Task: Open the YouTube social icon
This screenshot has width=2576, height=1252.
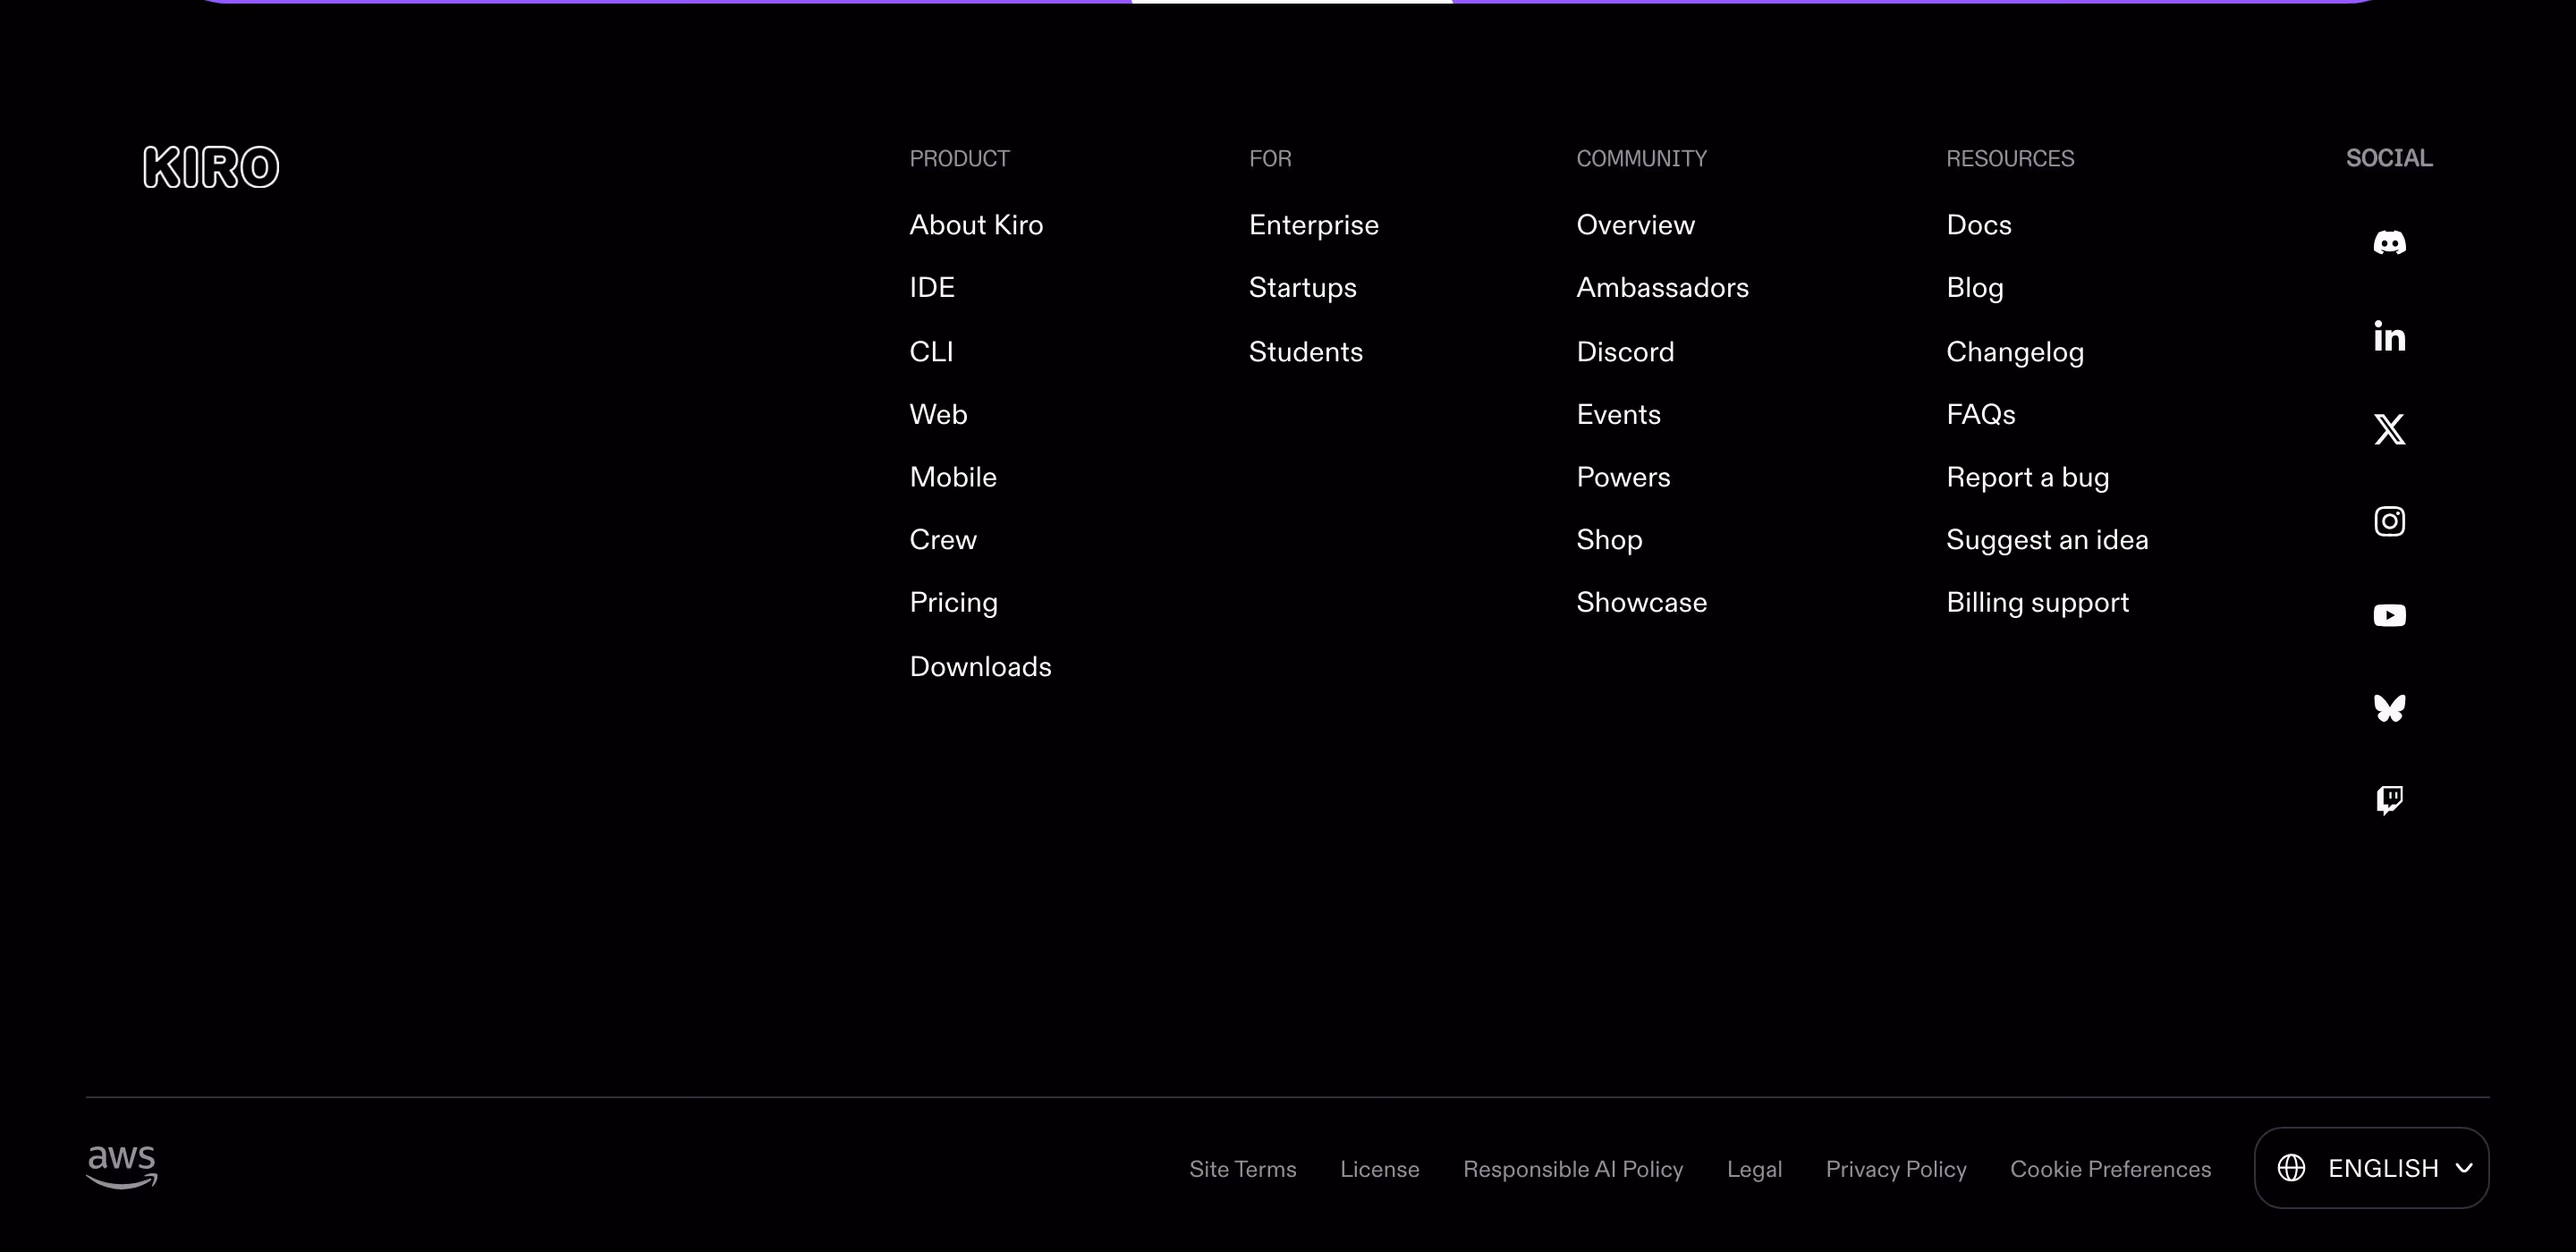Action: tap(2389, 615)
